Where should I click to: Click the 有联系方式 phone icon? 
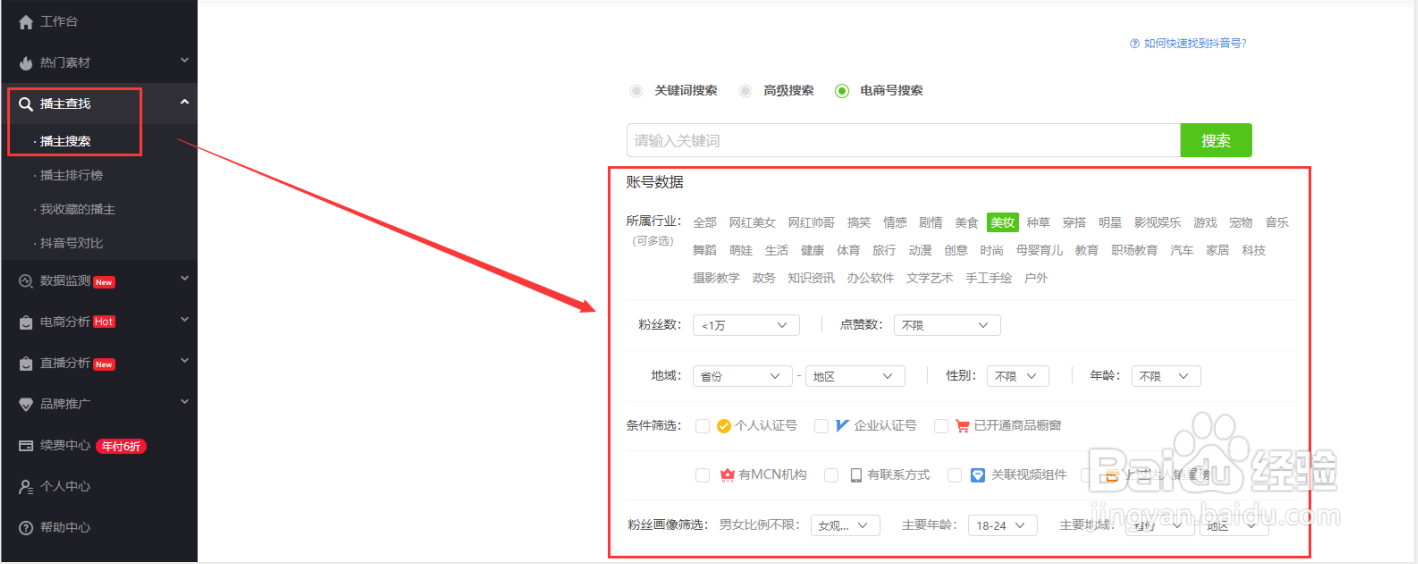coord(856,475)
